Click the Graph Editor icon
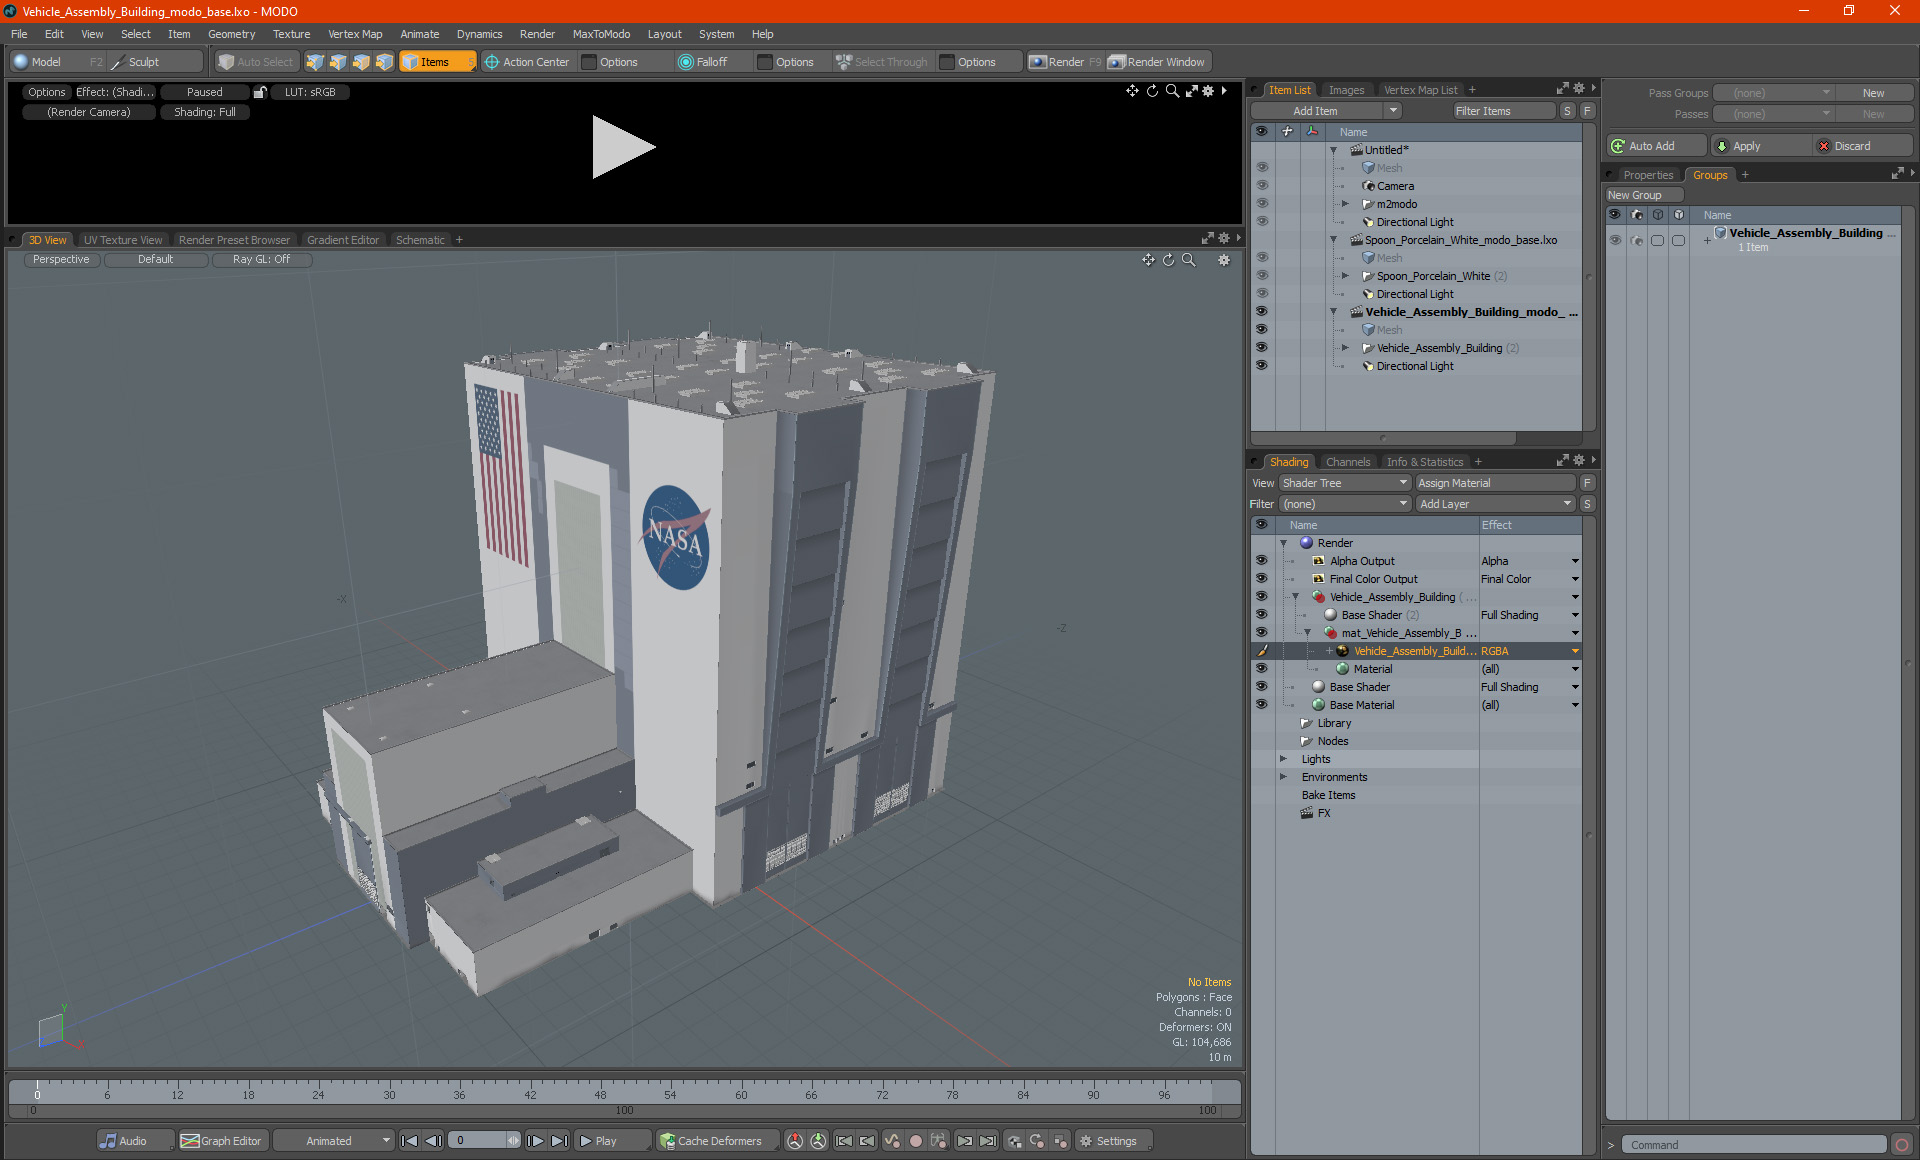Viewport: 1920px width, 1160px height. coord(190,1141)
